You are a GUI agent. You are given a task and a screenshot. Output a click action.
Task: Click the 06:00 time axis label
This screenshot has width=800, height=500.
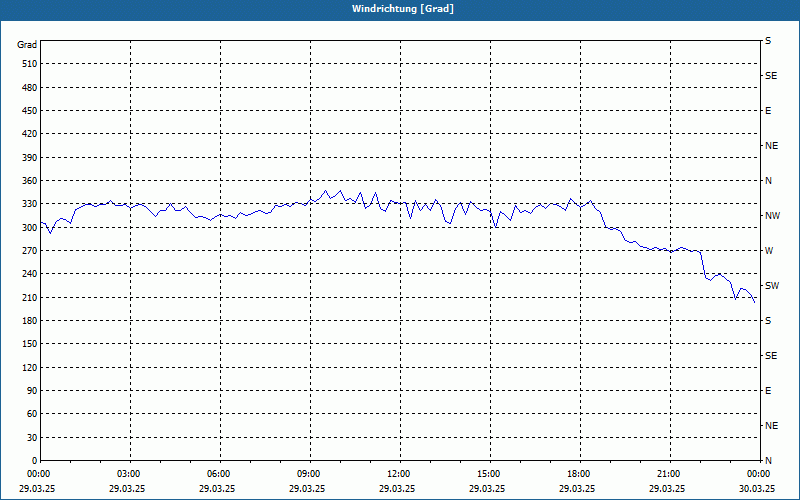coord(218,474)
